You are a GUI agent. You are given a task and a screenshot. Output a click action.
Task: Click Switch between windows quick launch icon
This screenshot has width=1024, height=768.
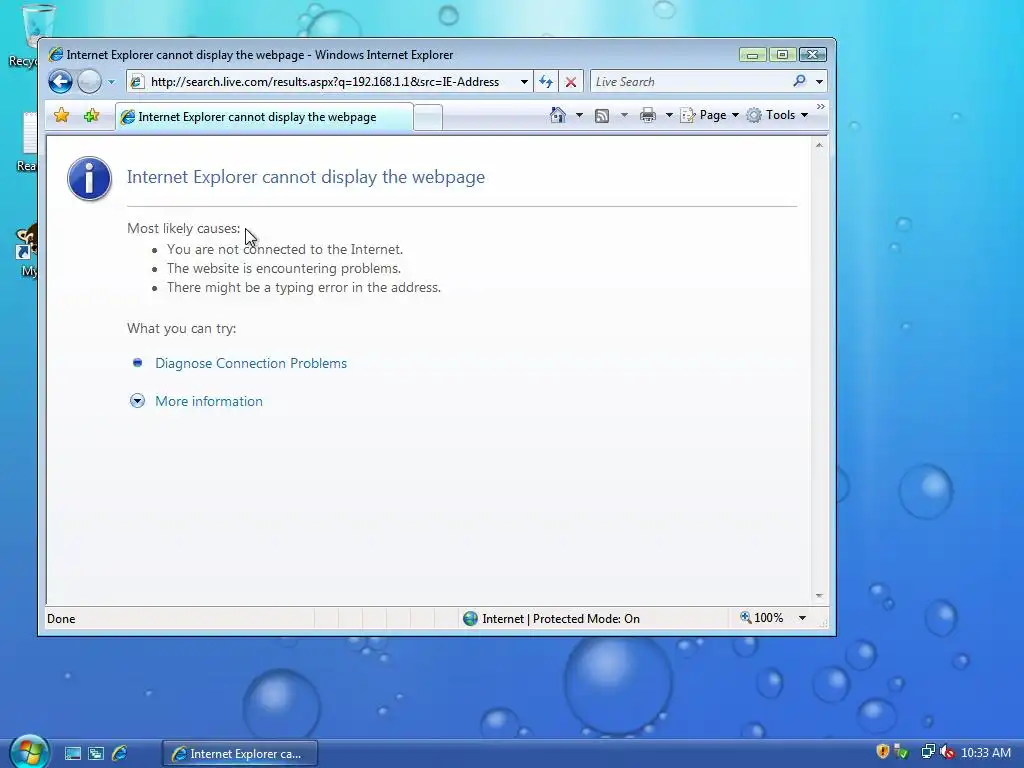(x=96, y=754)
